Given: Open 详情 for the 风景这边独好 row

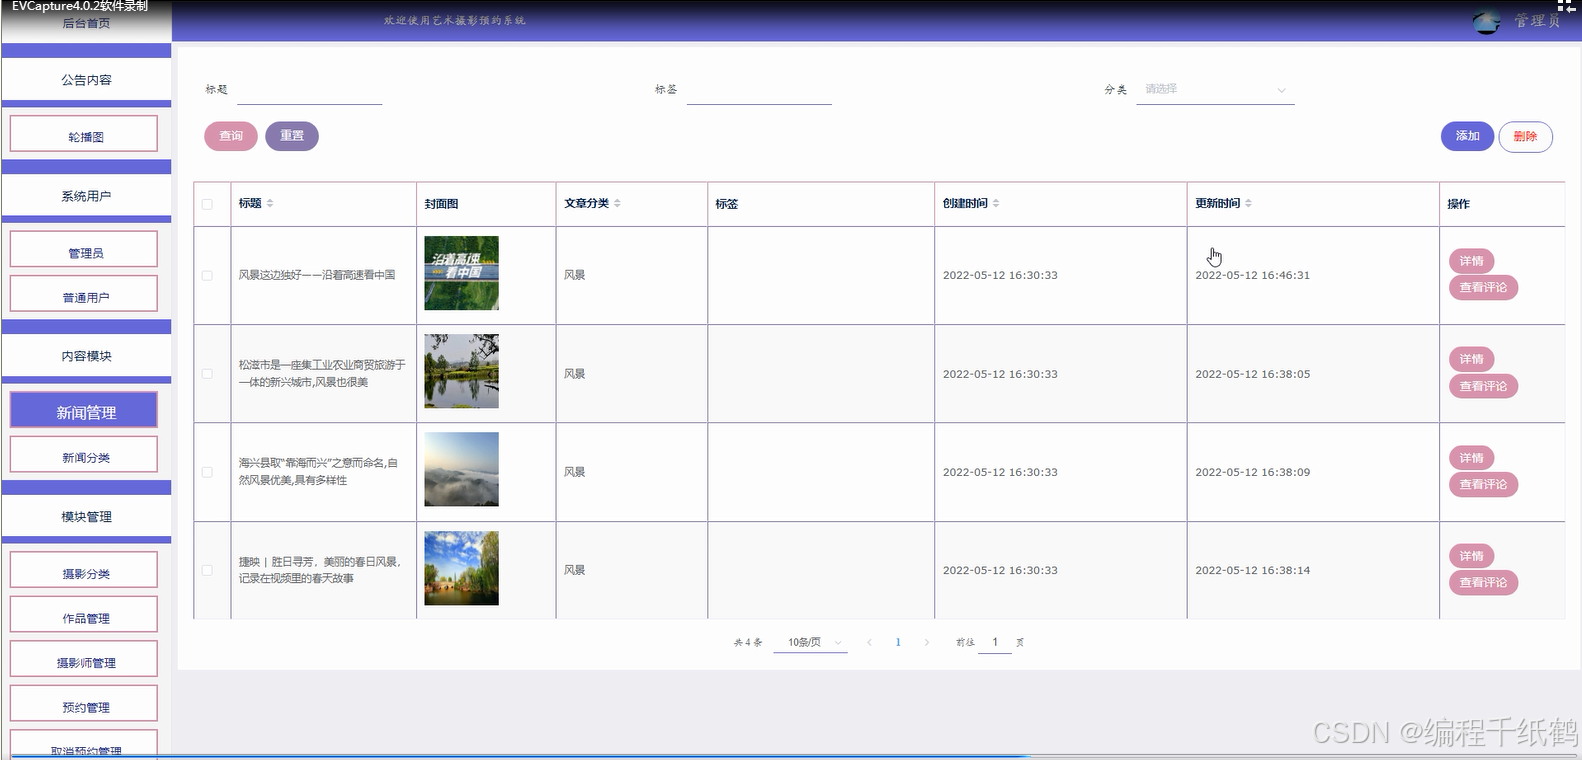Looking at the screenshot, I should [1471, 261].
